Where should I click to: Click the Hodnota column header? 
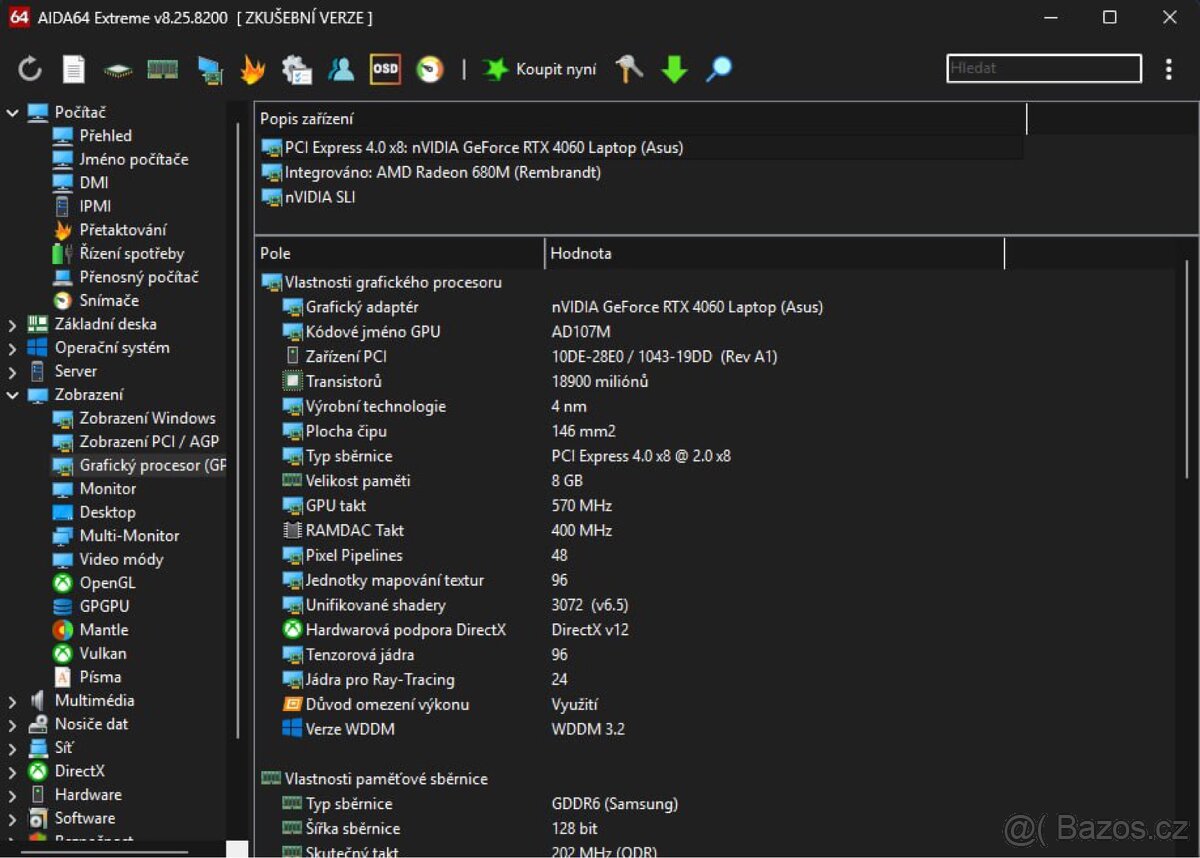[775, 253]
